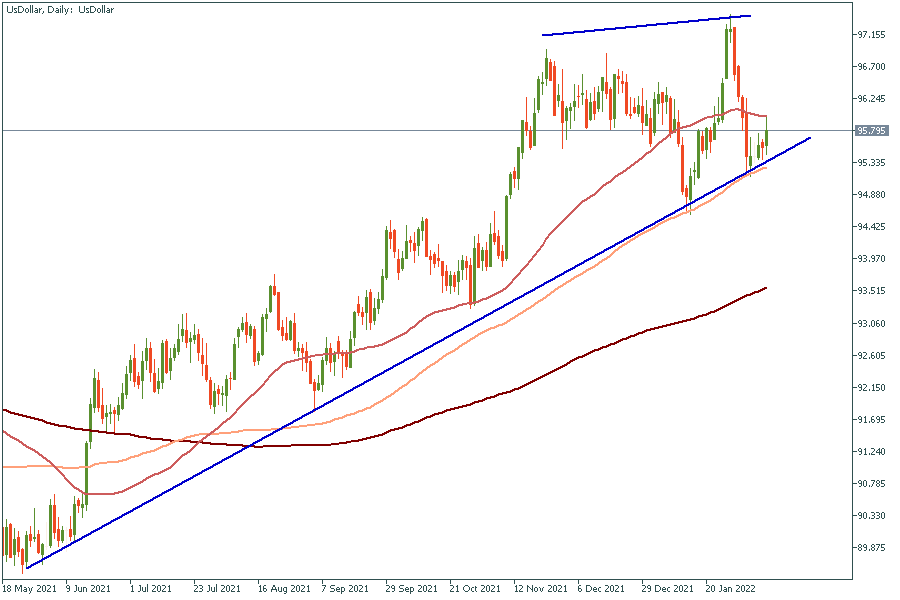900x600 pixels.
Task: Select the '21 Oct 2021' date marker
Action: point(476,589)
